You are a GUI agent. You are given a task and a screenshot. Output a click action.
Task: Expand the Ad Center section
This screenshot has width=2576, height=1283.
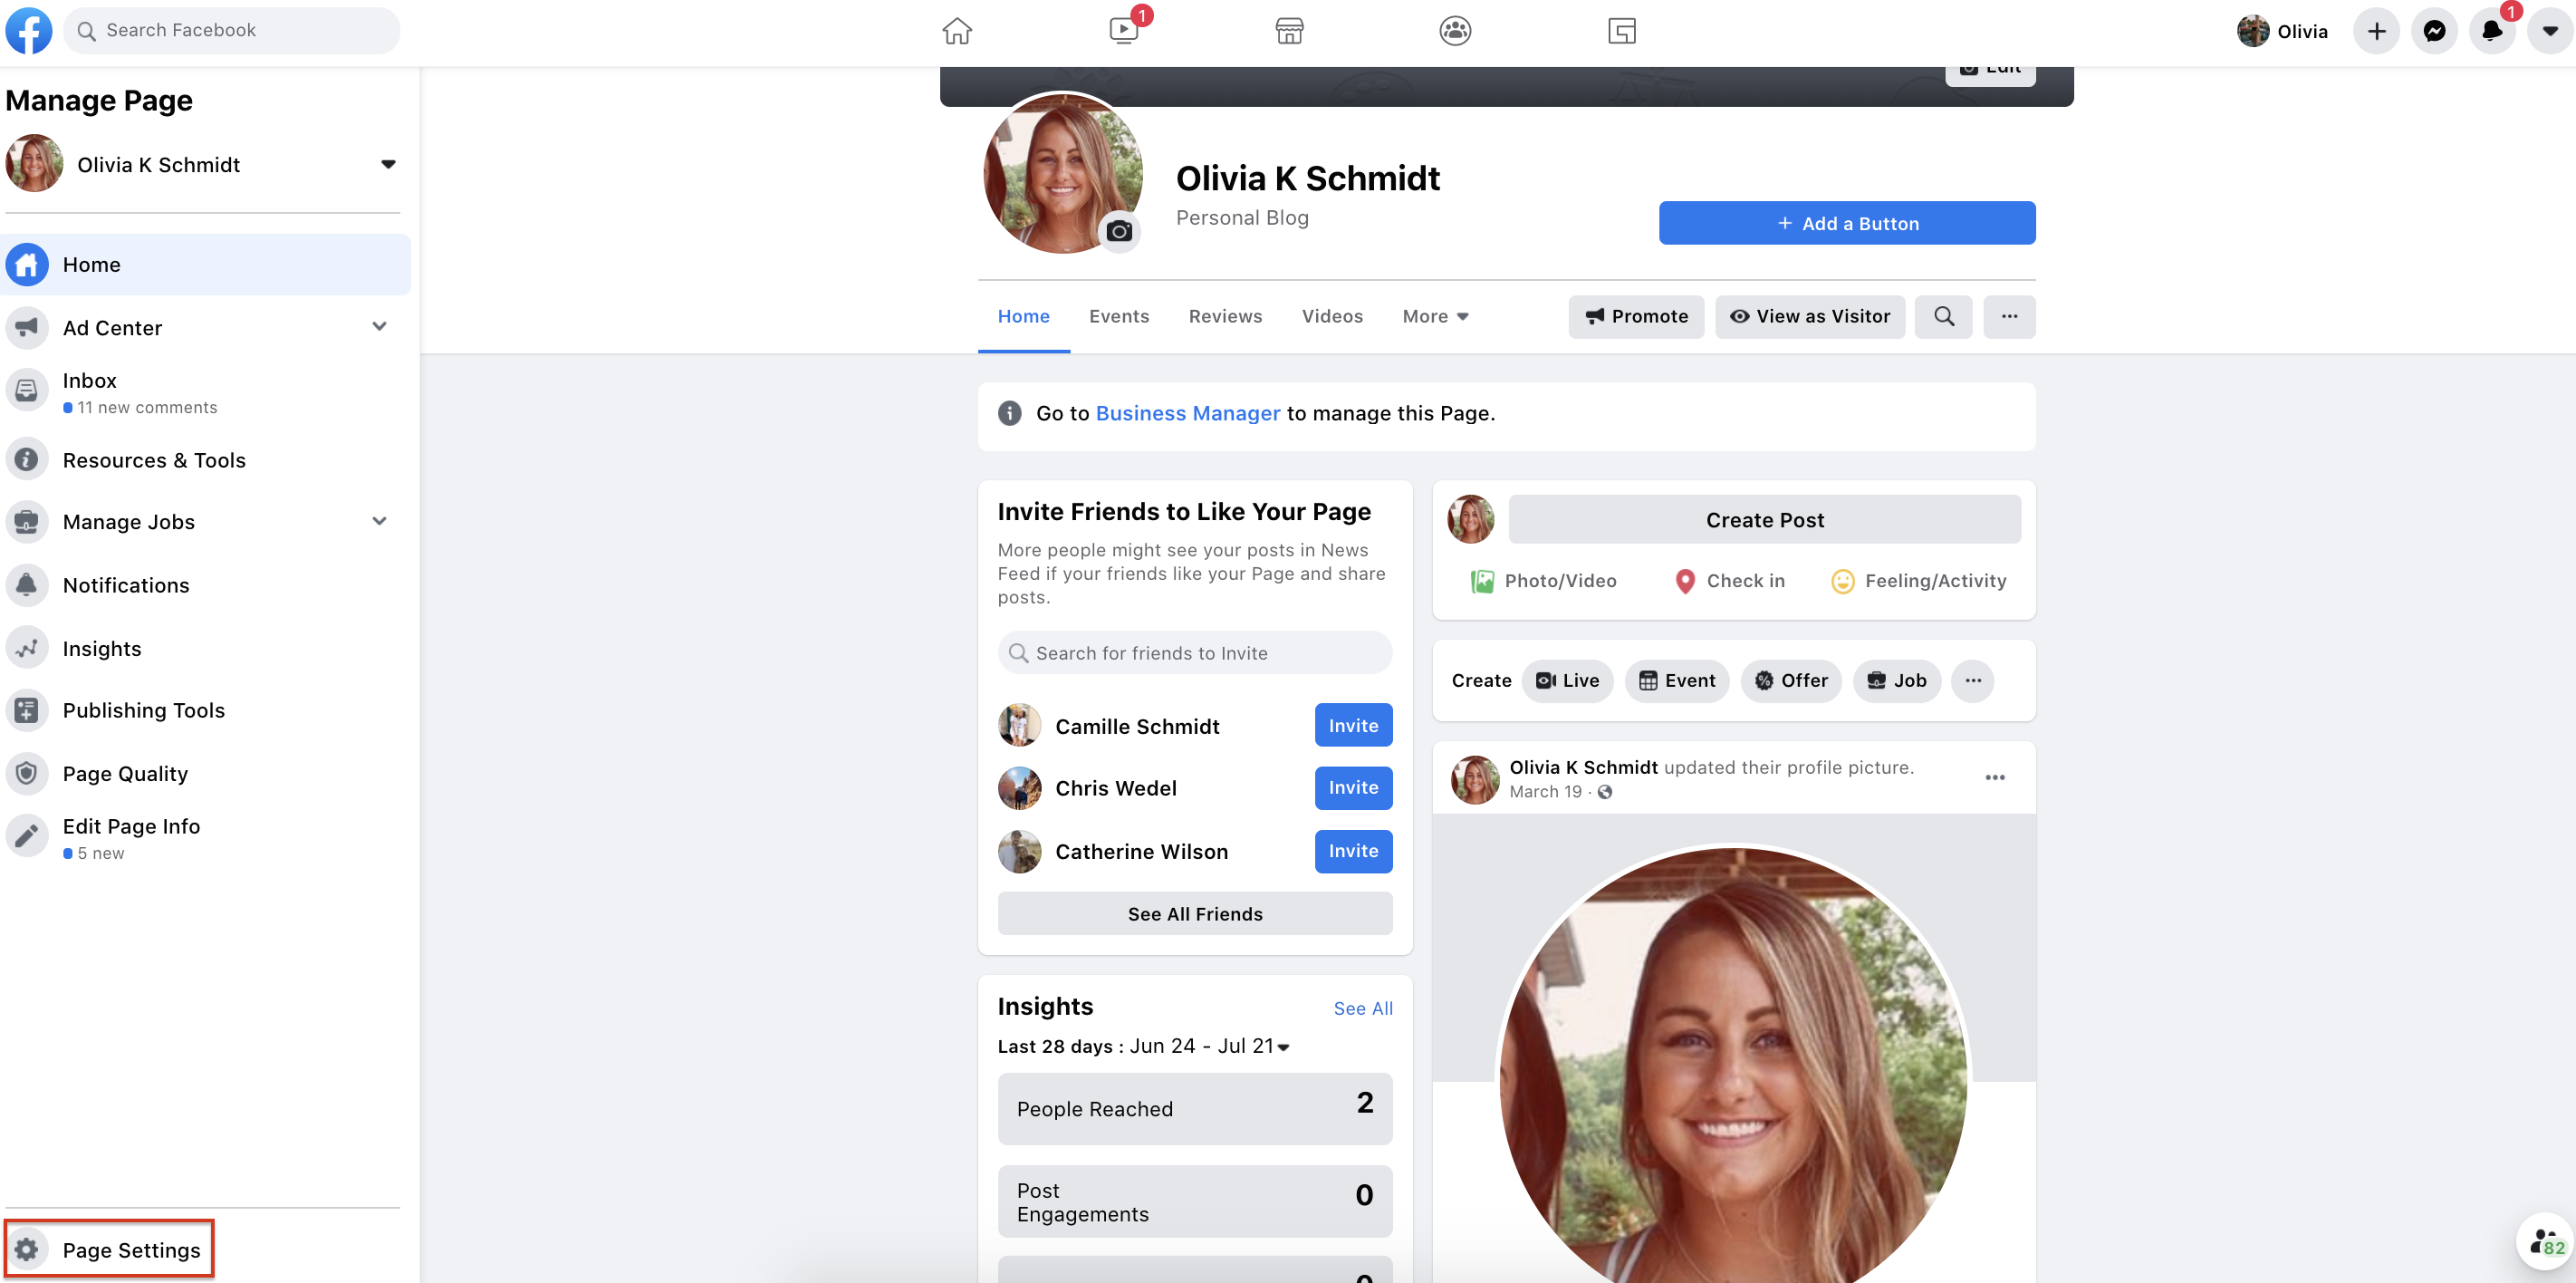pos(379,327)
